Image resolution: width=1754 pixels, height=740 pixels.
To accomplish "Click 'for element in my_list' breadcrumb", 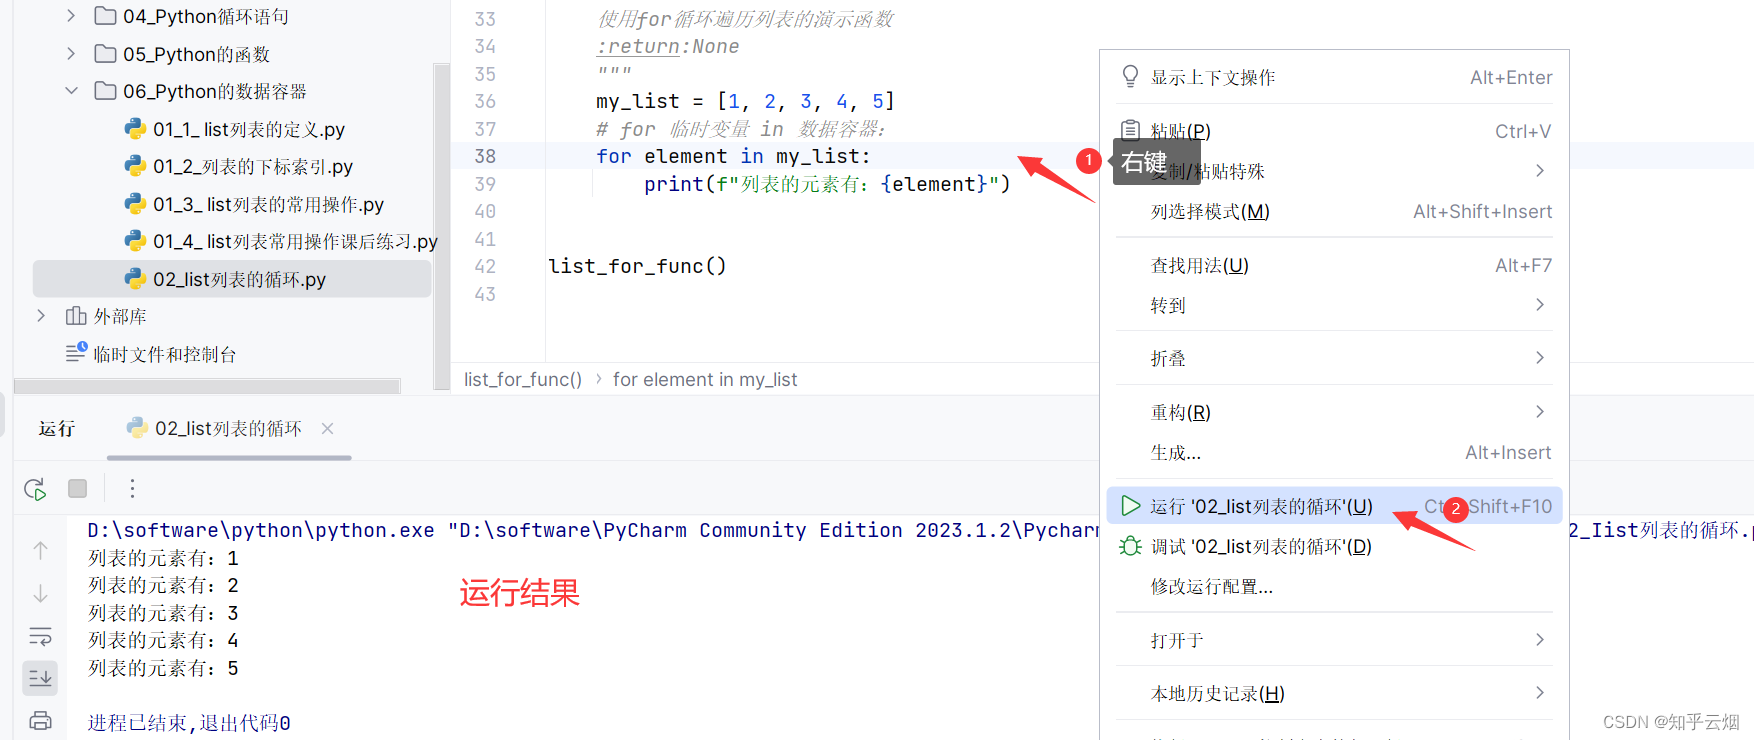I will [x=705, y=380].
